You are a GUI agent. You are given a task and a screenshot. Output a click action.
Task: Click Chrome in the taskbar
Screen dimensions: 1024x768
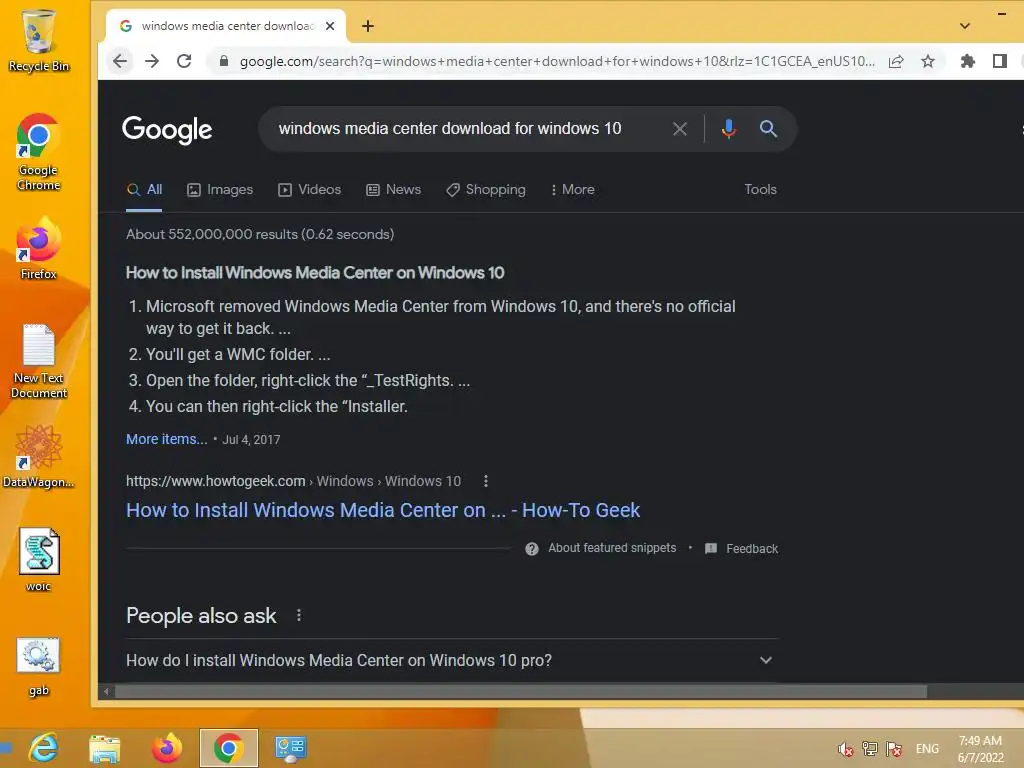pyautogui.click(x=229, y=748)
